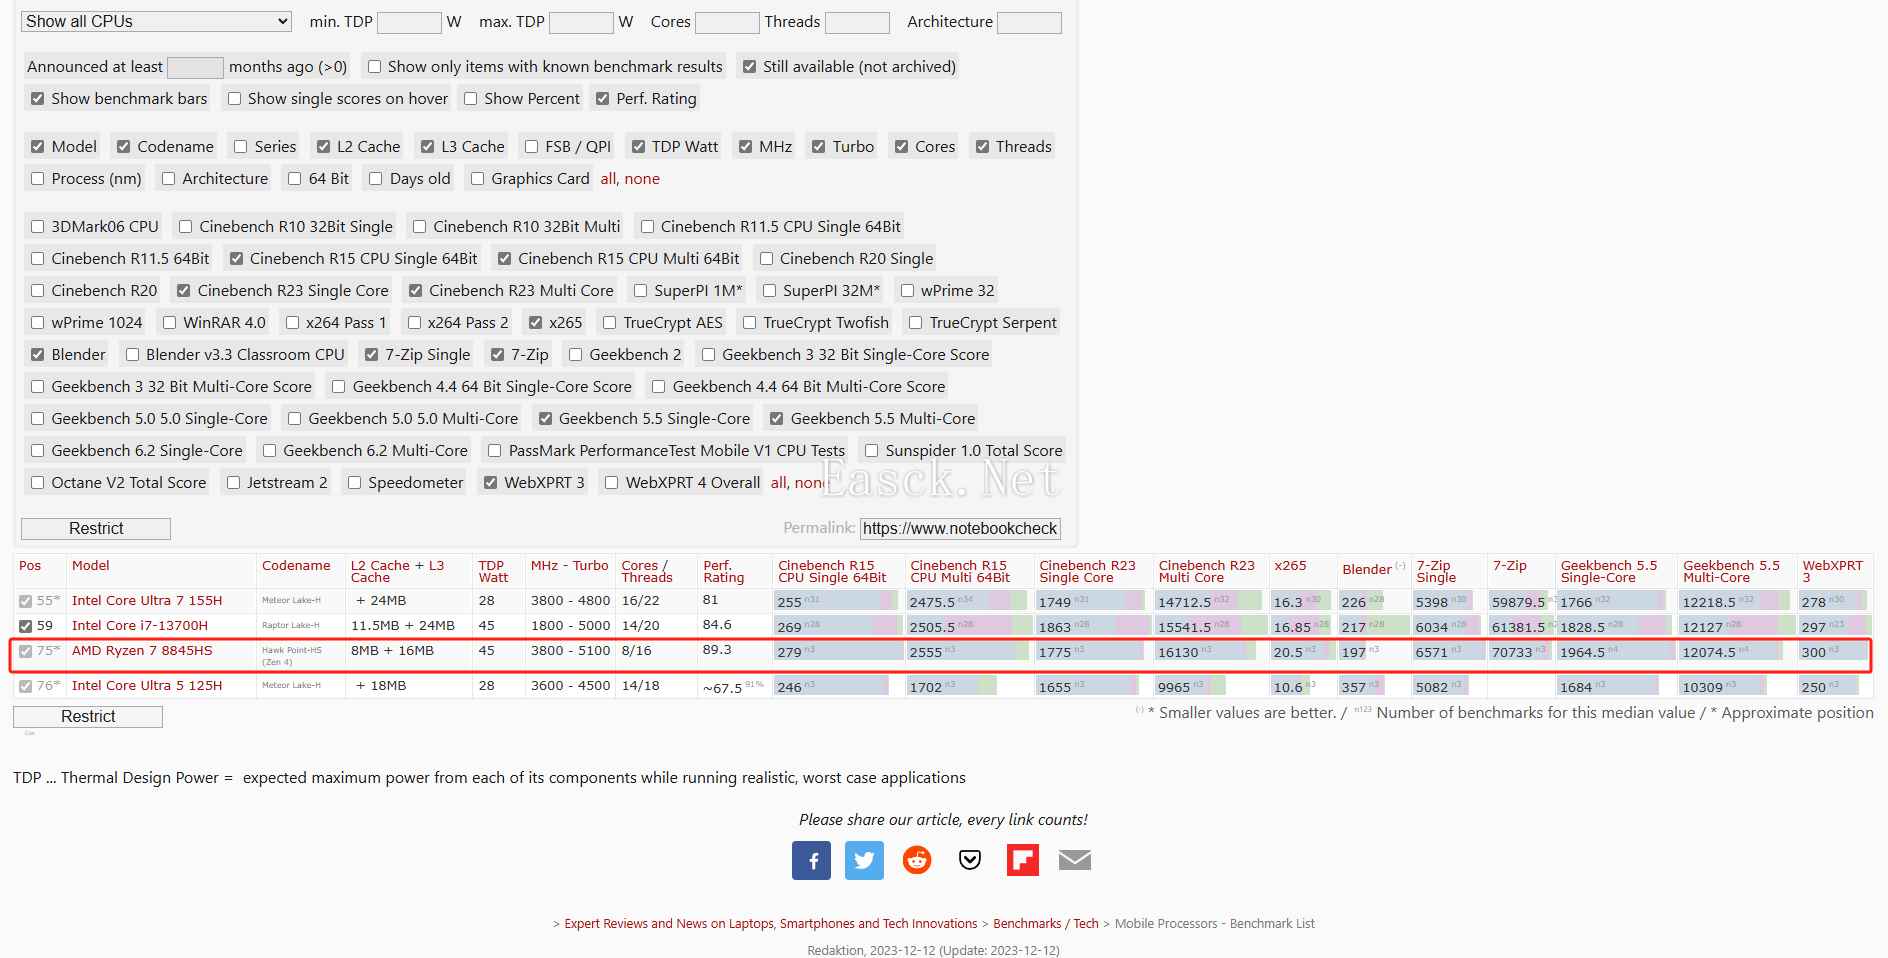
Task: Enable 'Show single scores on hover'
Action: coord(234,99)
